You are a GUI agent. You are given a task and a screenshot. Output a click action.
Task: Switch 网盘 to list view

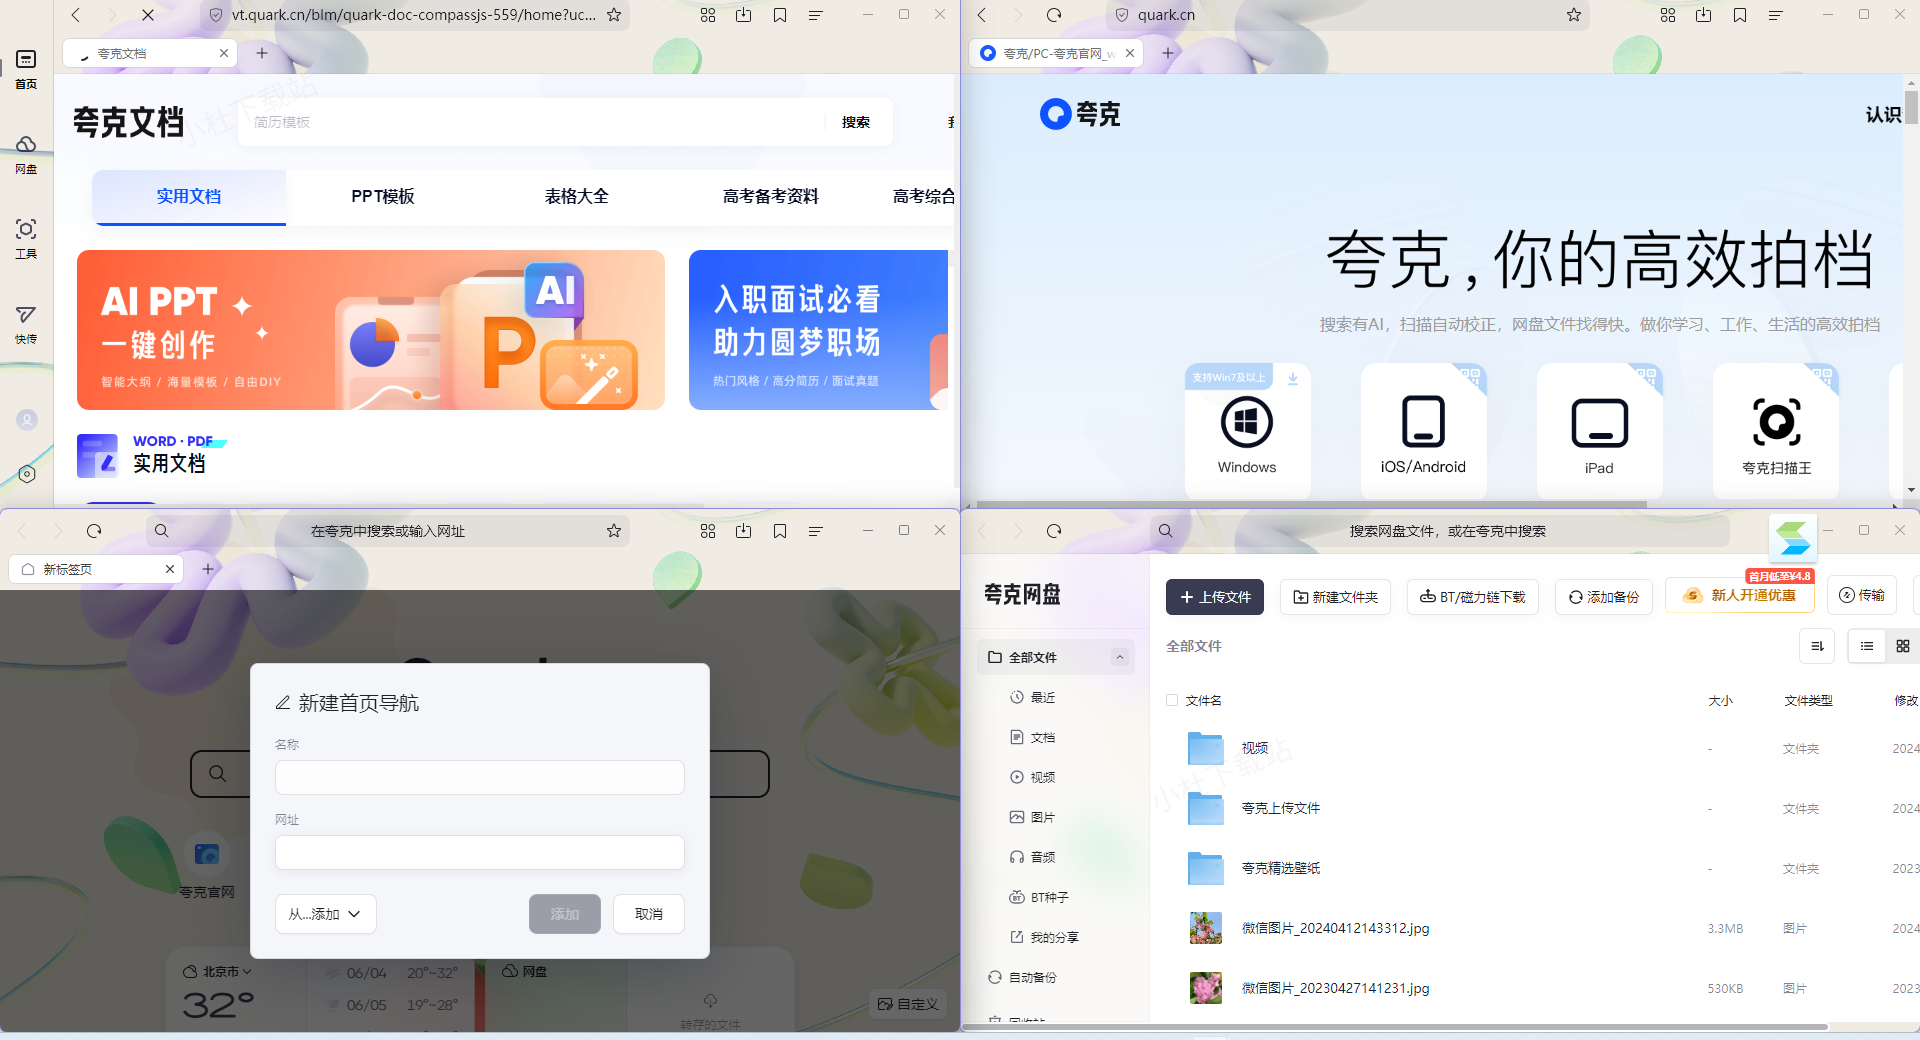tap(1867, 646)
